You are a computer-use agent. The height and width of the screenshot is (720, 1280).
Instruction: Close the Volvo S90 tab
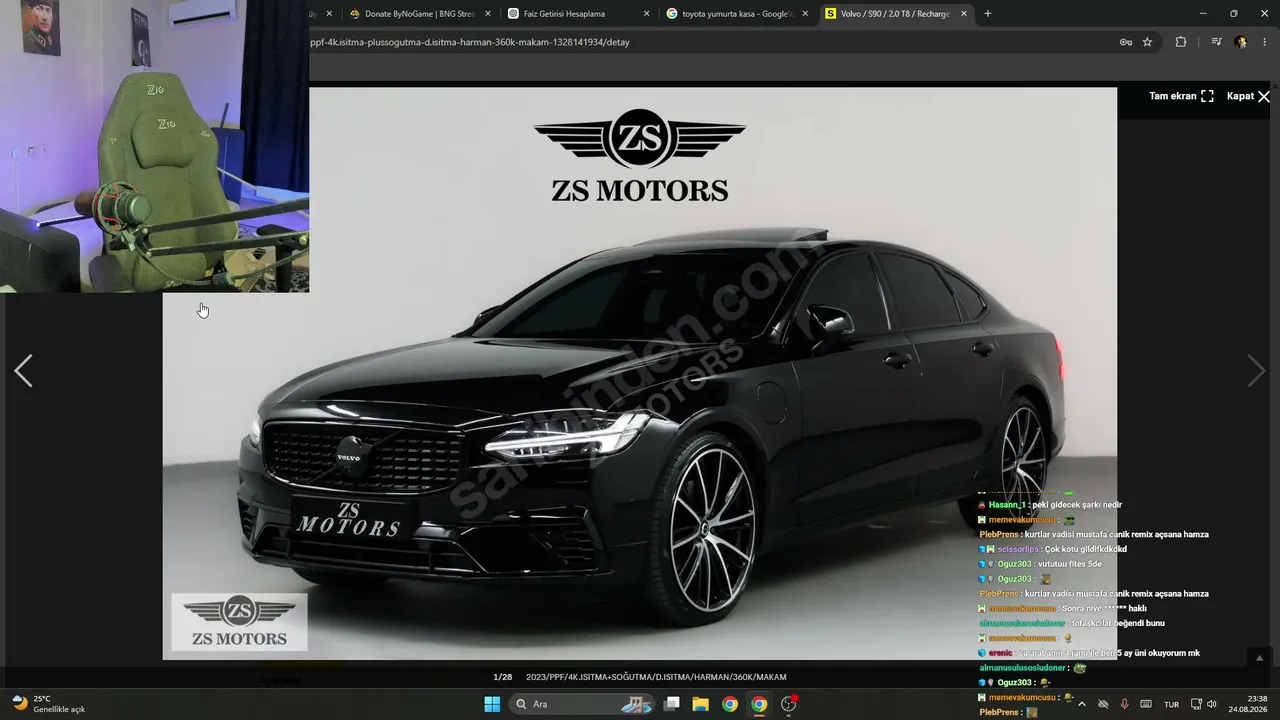click(964, 14)
